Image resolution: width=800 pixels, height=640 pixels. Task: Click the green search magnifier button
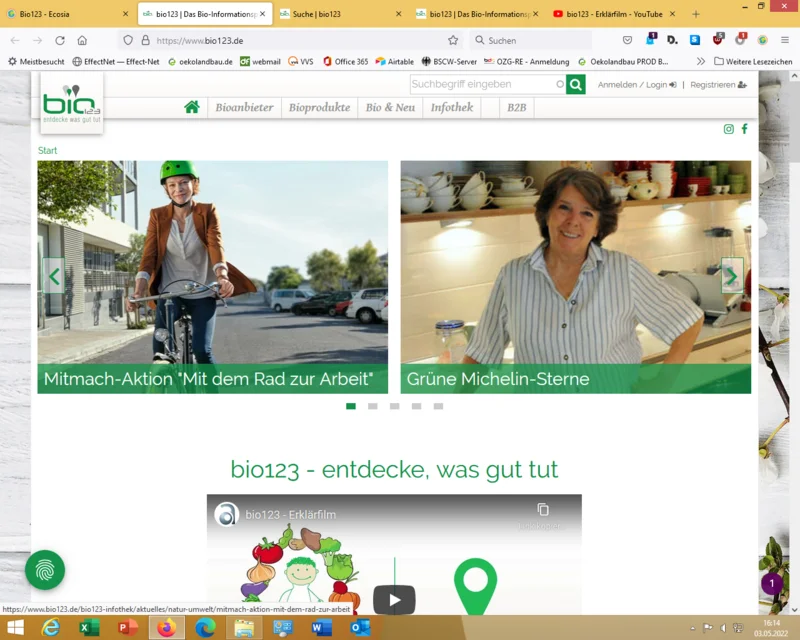pos(576,84)
